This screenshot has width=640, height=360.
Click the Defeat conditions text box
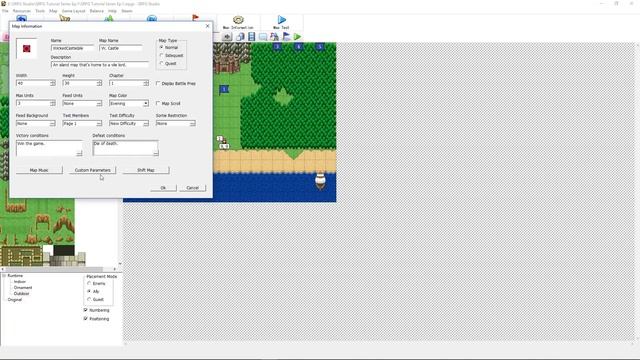pos(125,148)
